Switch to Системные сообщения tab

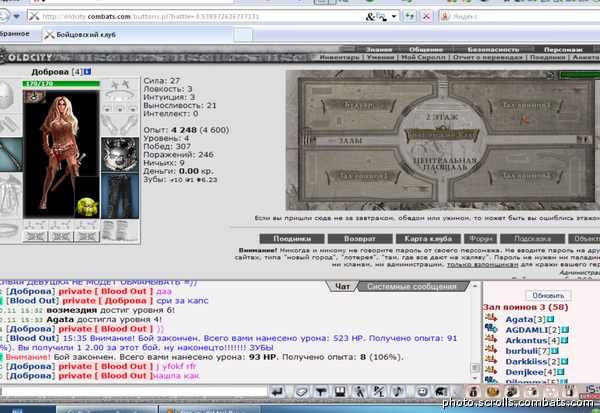pos(412,286)
